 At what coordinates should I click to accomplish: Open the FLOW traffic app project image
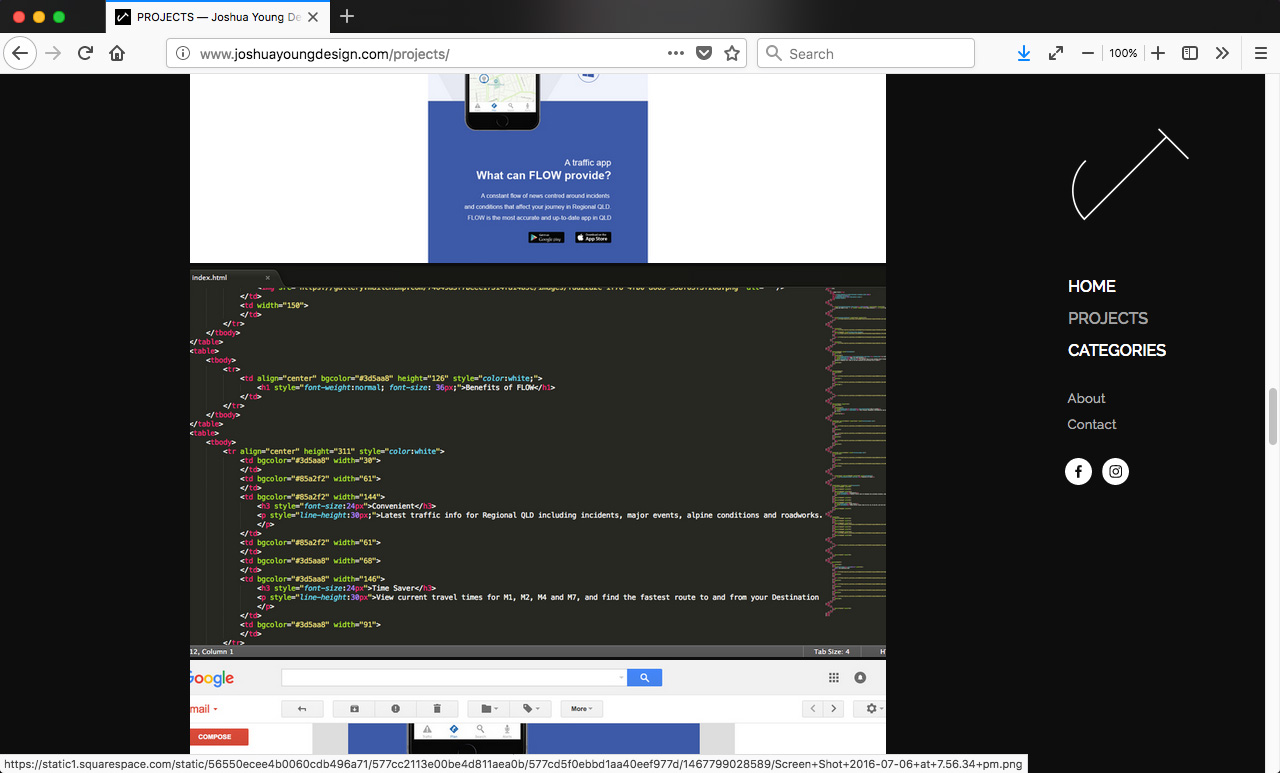coord(538,168)
